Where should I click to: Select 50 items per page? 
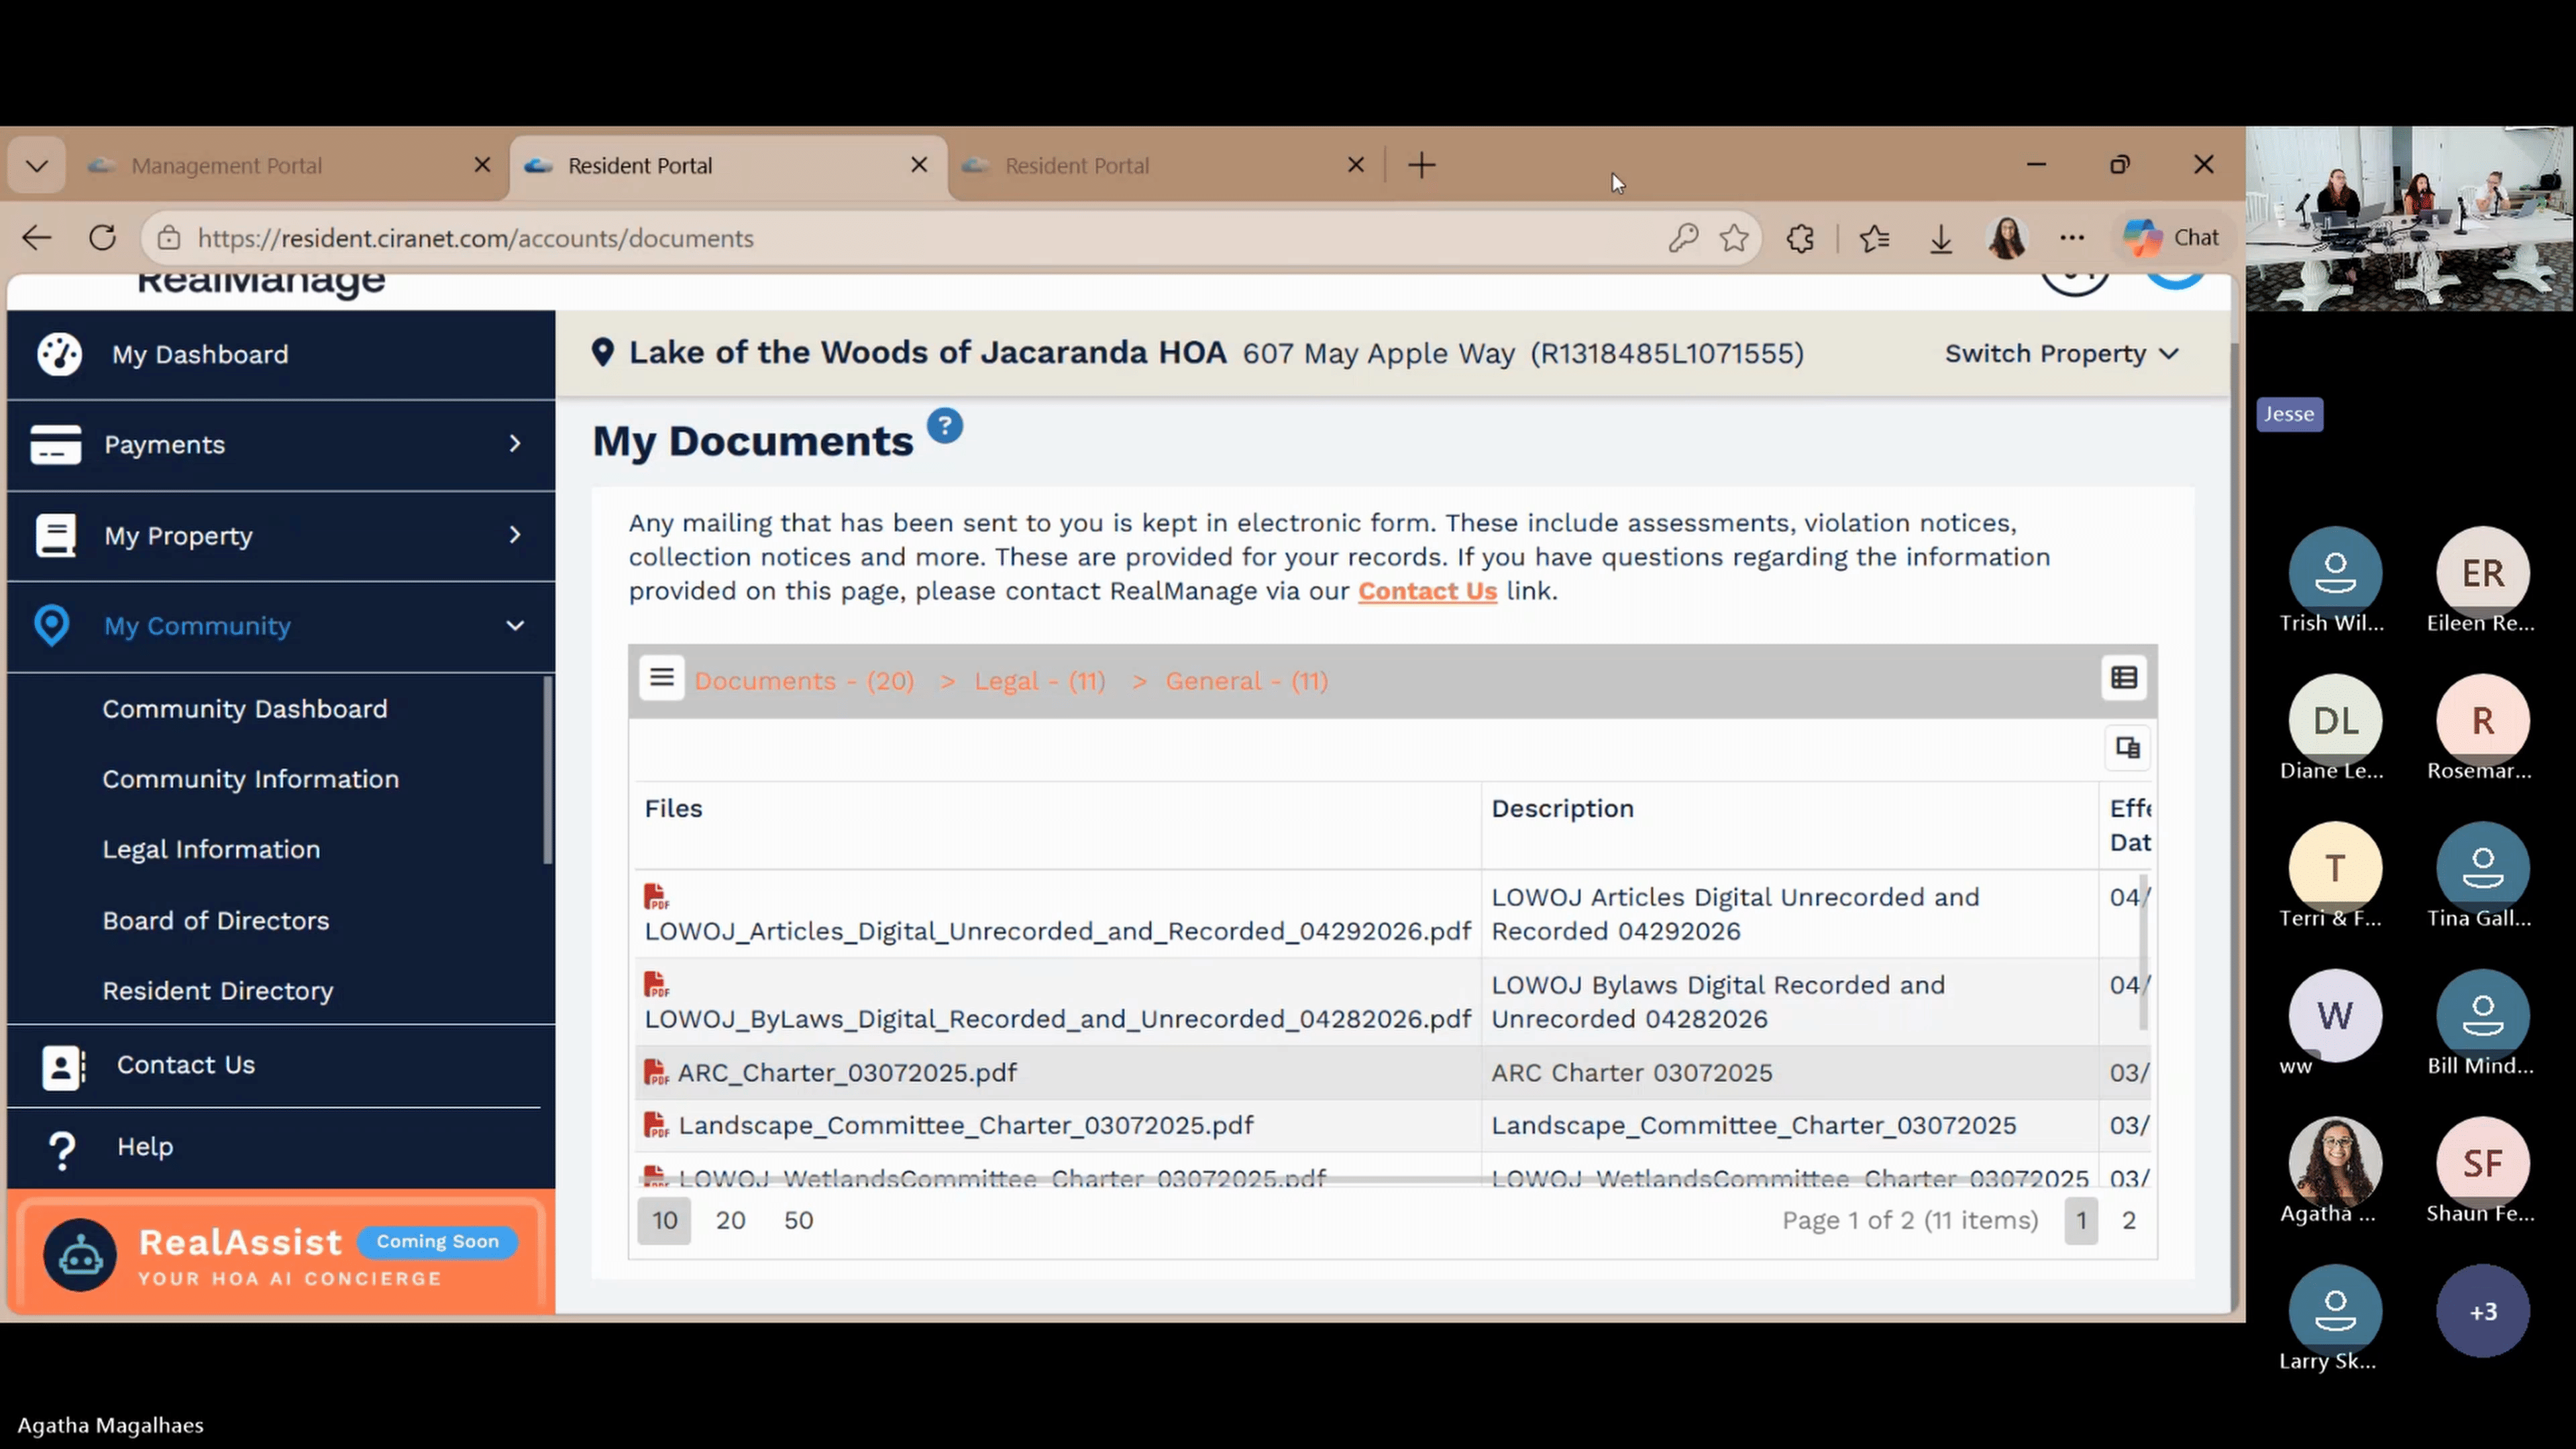pos(798,1220)
